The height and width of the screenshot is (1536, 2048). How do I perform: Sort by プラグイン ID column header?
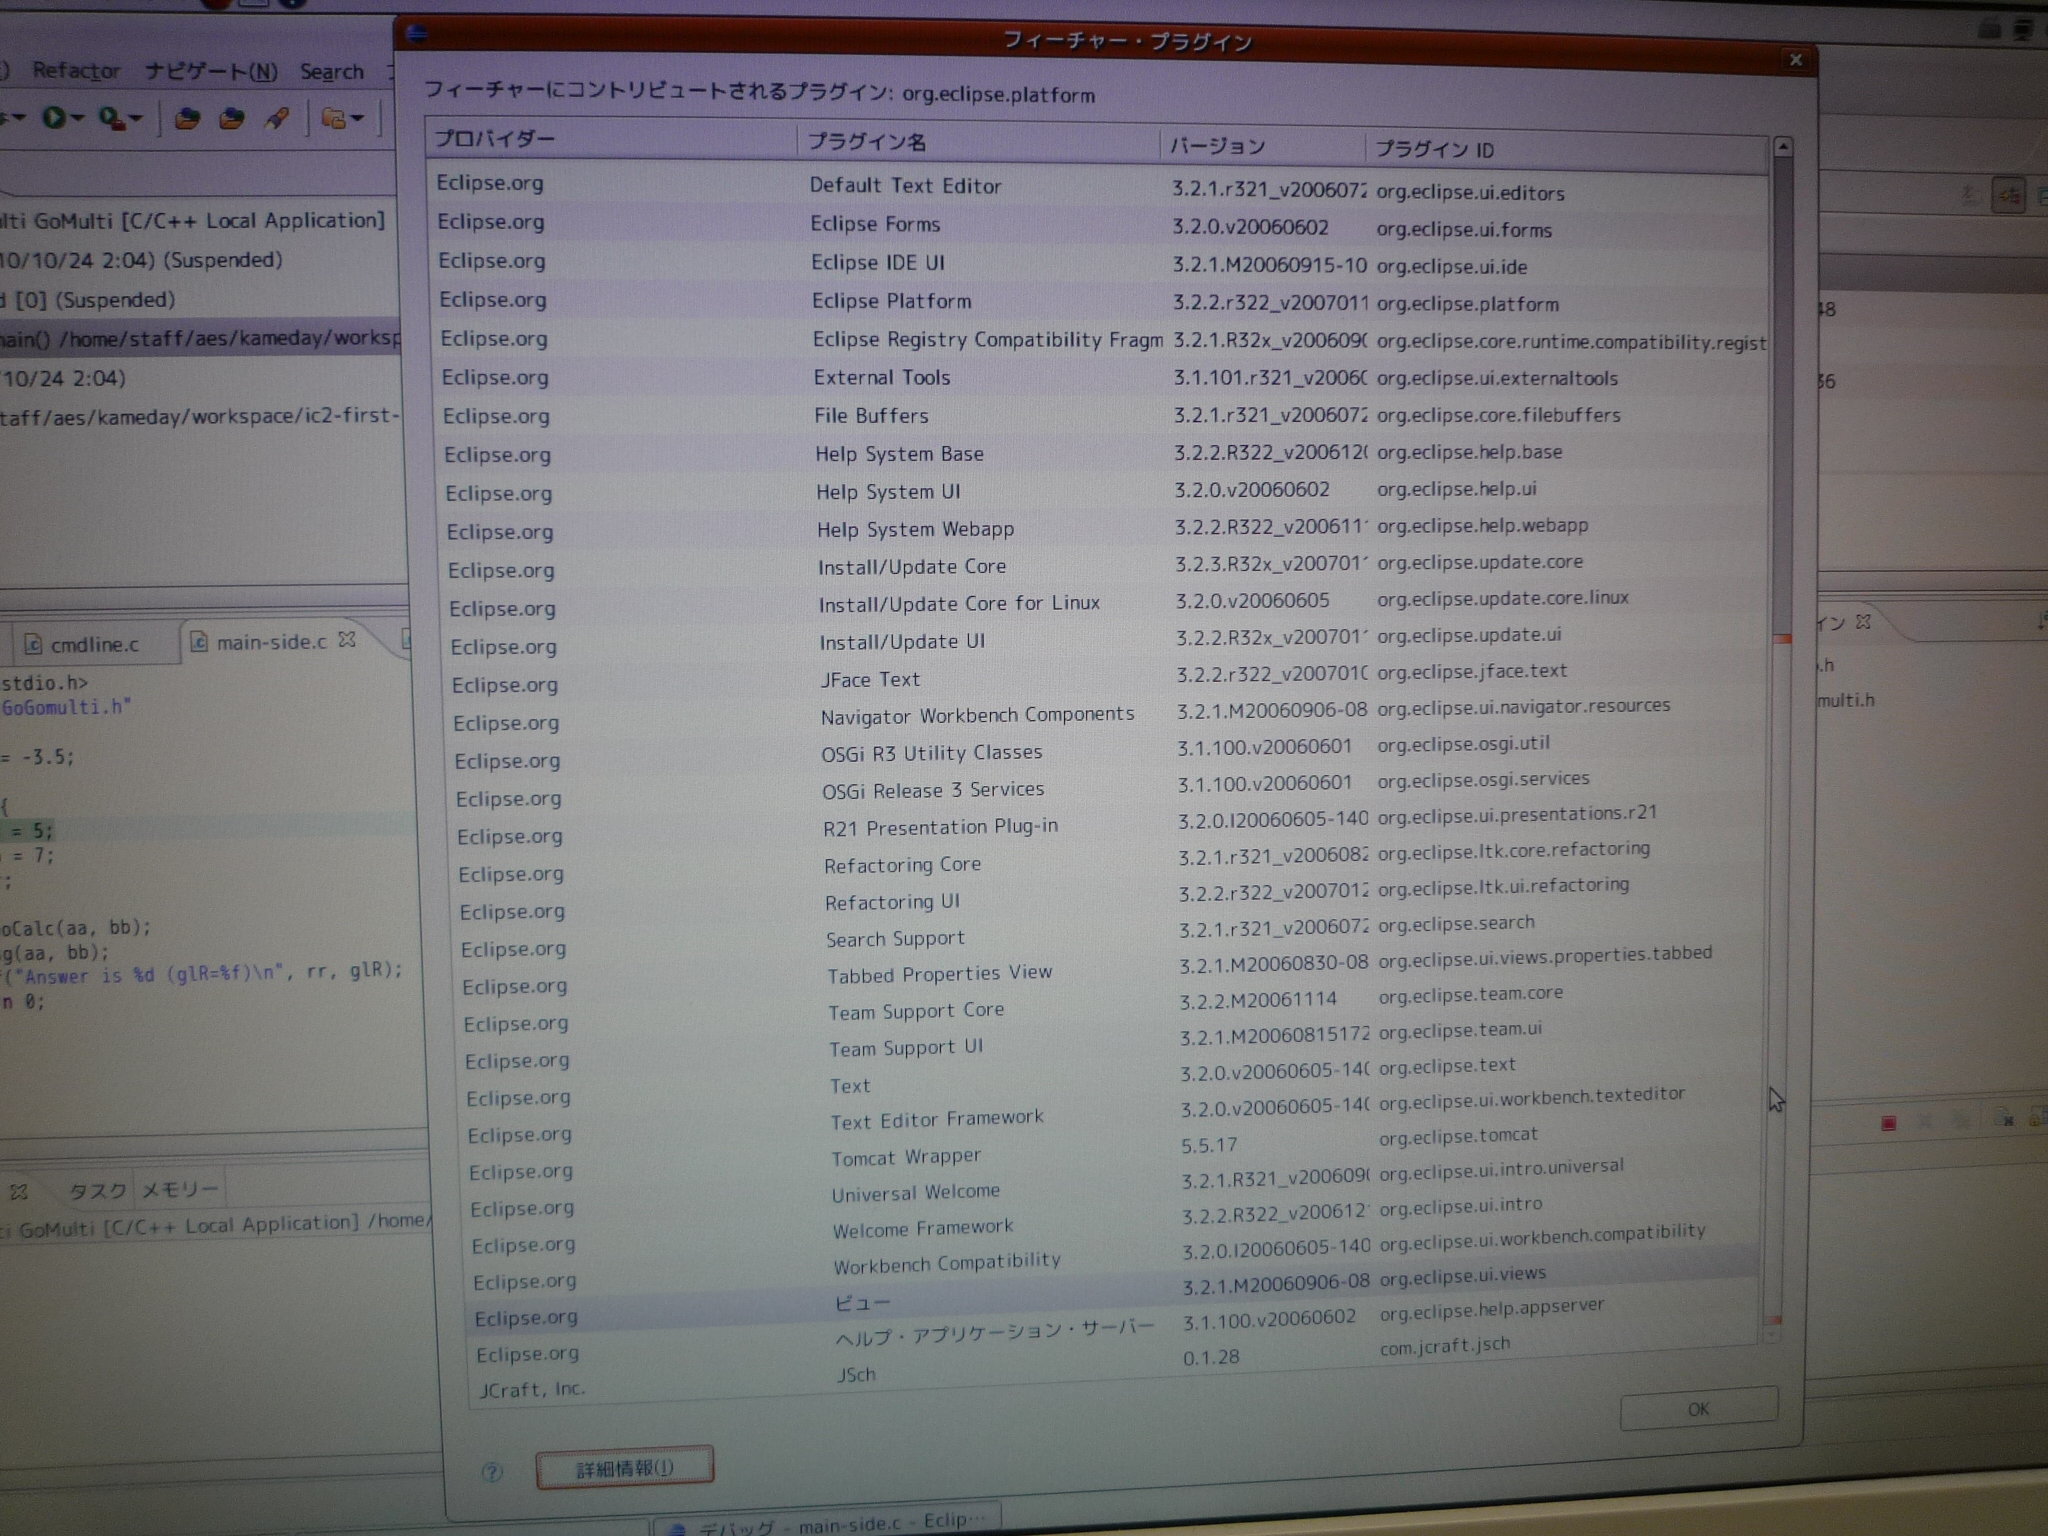pos(1566,150)
